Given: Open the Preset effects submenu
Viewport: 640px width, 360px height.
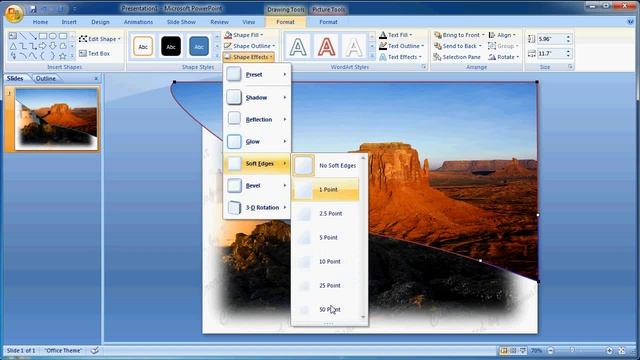Looking at the screenshot, I should 257,75.
